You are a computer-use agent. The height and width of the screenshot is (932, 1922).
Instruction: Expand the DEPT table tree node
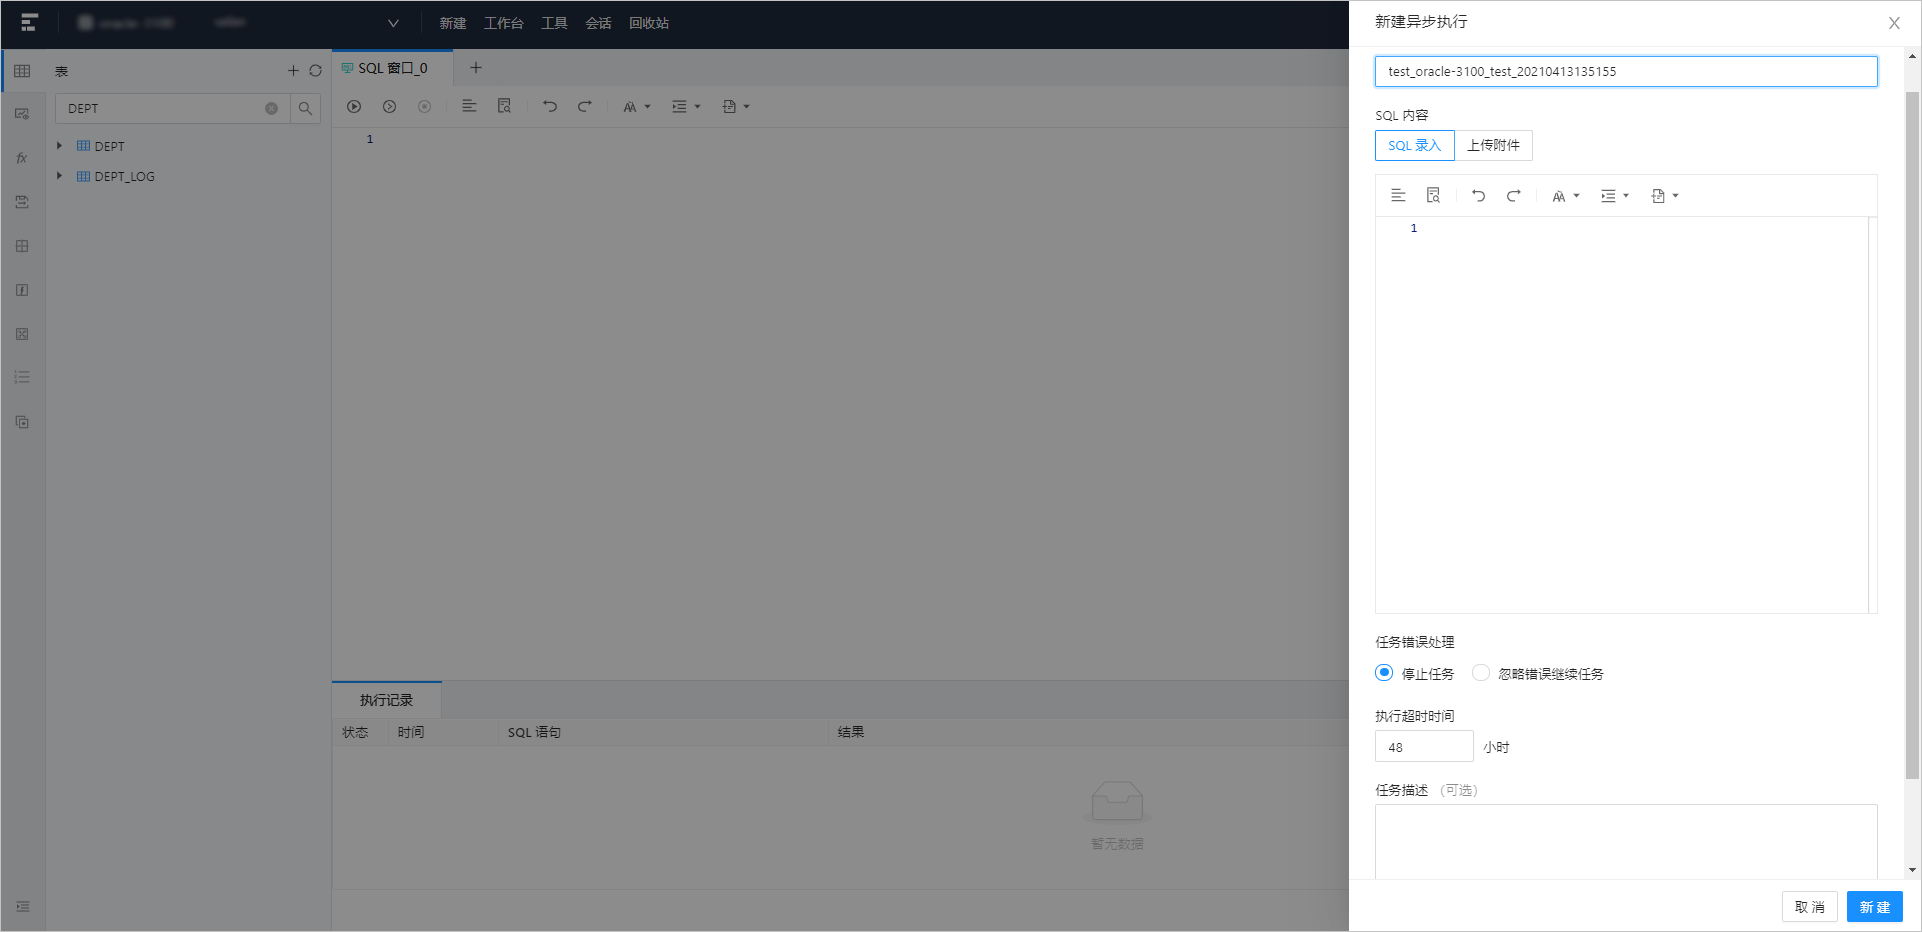coord(60,146)
